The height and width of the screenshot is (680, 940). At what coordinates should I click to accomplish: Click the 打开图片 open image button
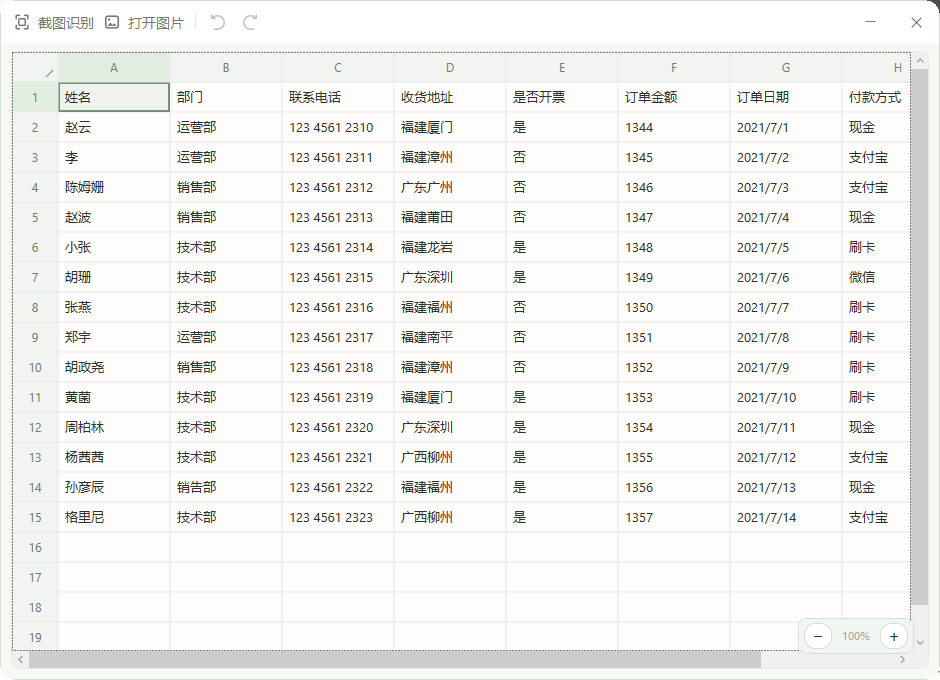pos(144,23)
